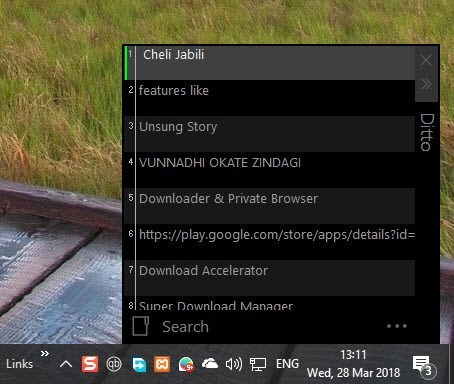Screen dimensions: 454x384
Task: Click the Links toolbar label
Action: click(x=19, y=364)
